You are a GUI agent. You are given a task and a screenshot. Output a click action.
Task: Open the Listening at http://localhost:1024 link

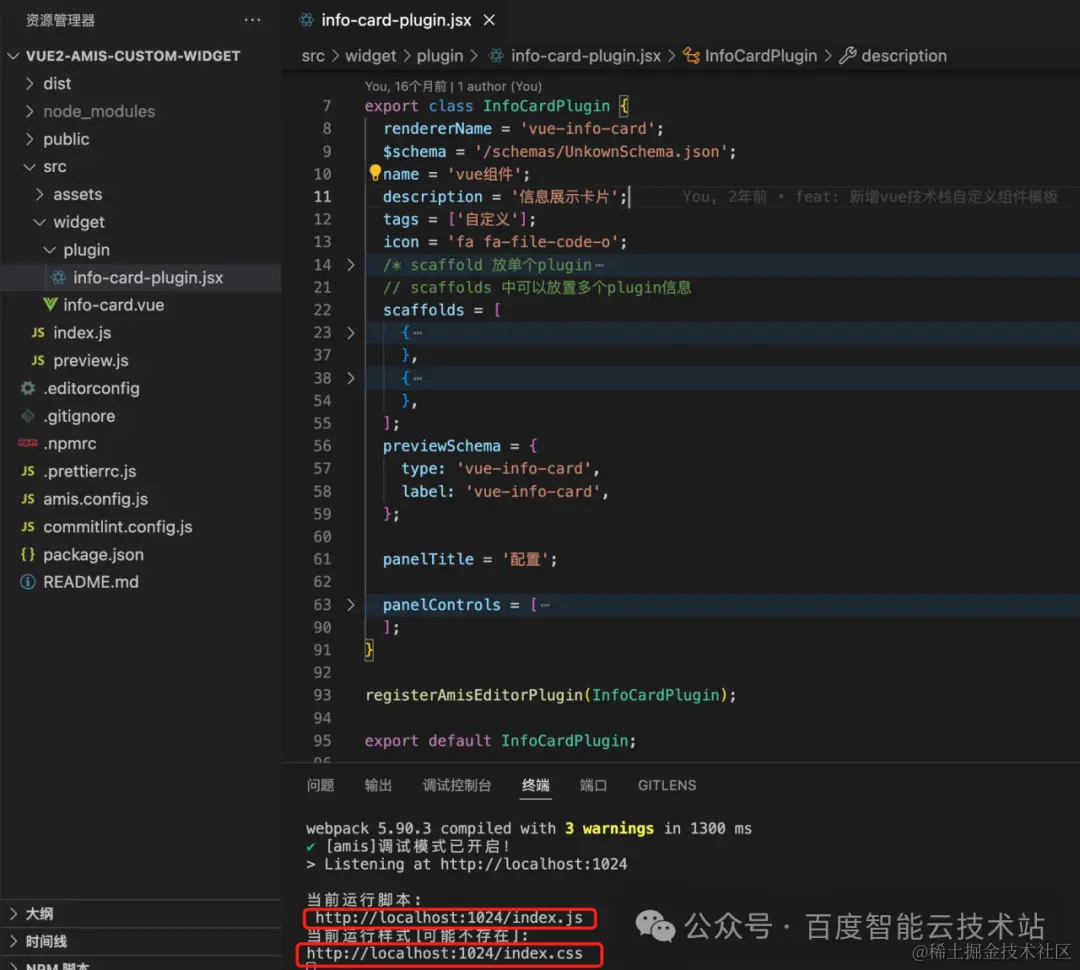click(534, 864)
